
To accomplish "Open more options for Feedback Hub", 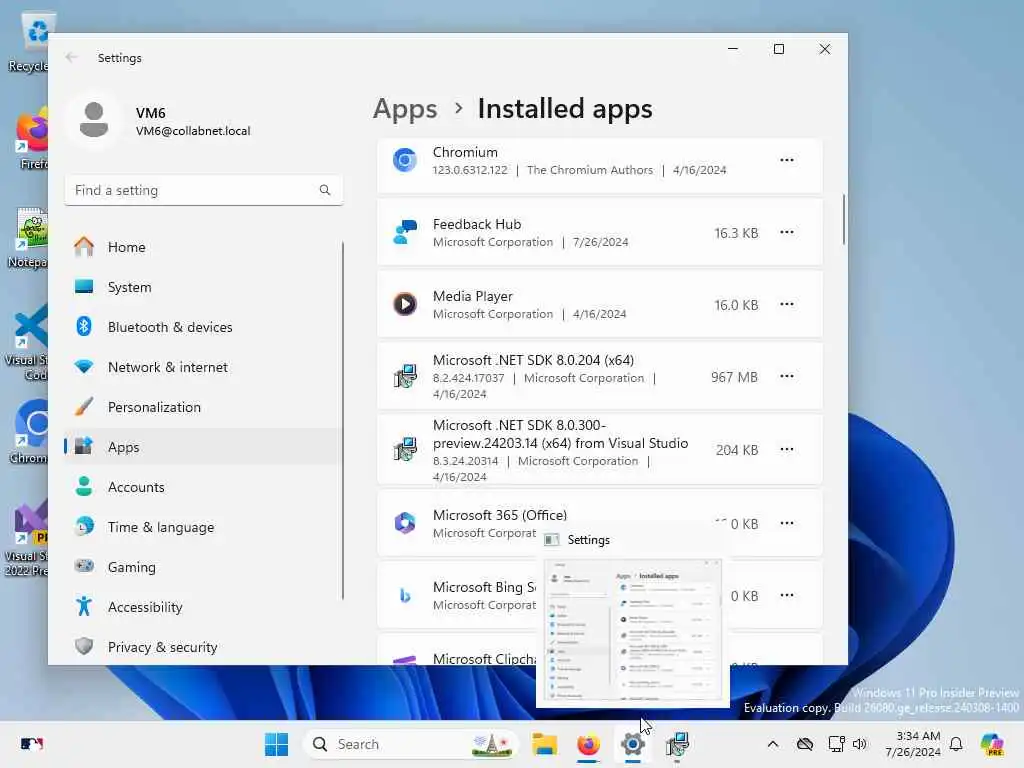I will (787, 232).
